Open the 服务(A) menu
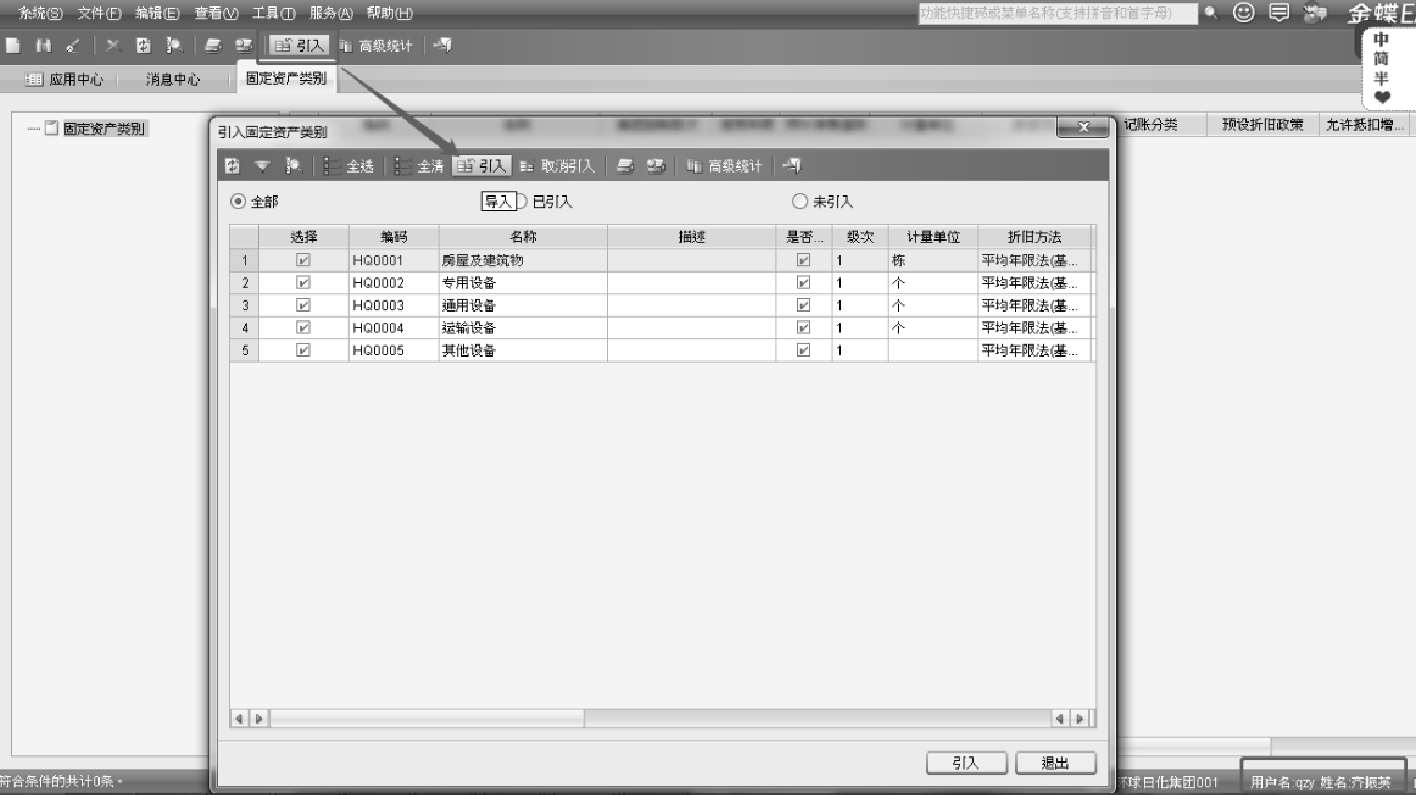 point(332,13)
